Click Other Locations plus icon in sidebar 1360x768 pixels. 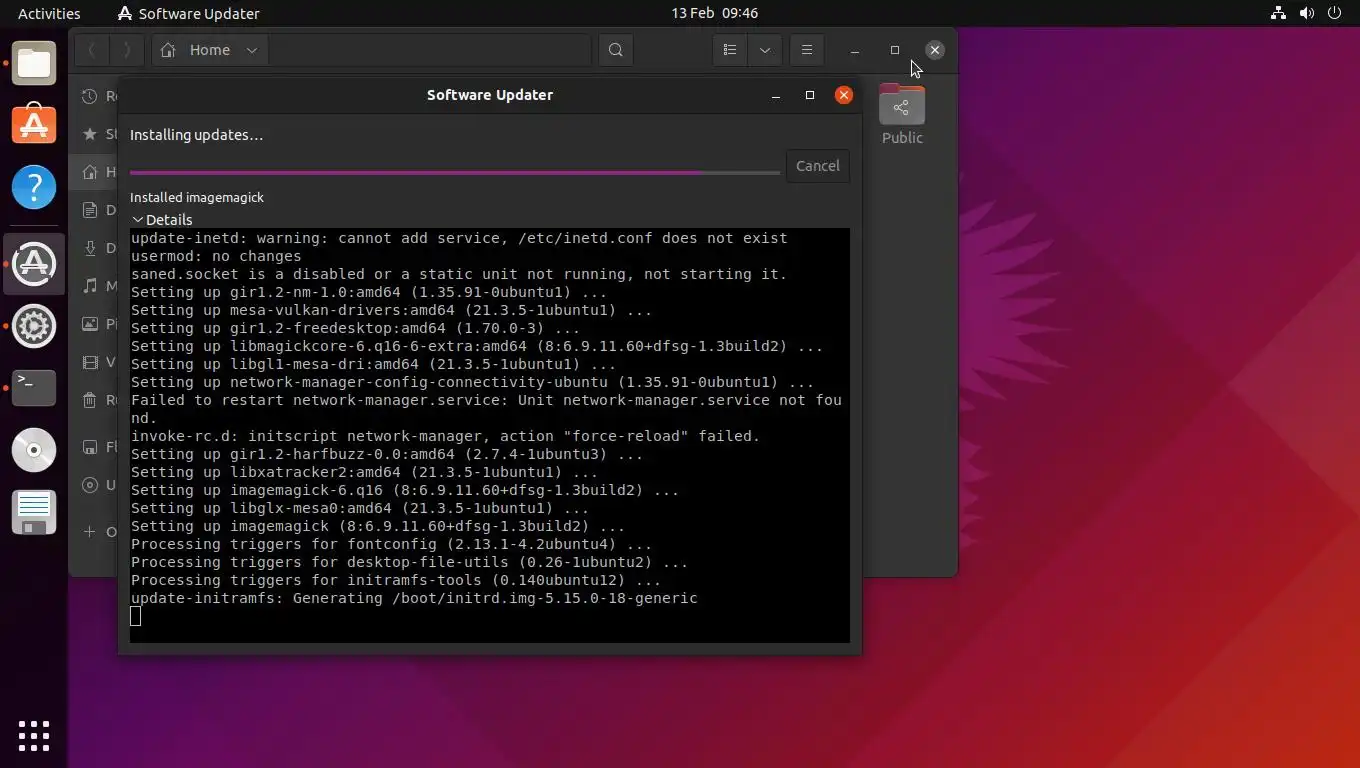90,532
